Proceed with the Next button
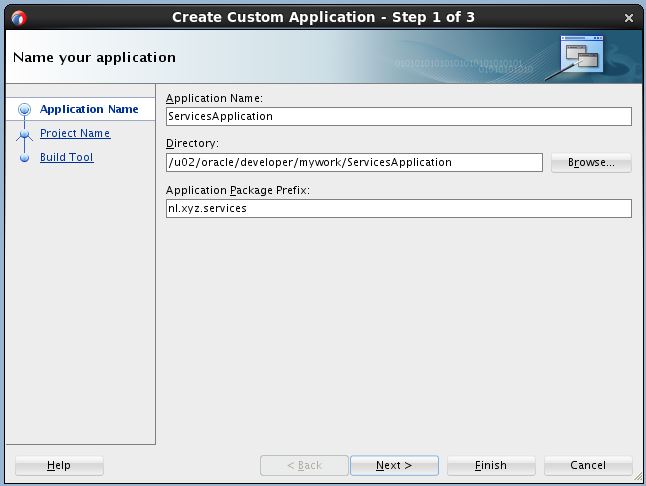646x486 pixels. 393,465
